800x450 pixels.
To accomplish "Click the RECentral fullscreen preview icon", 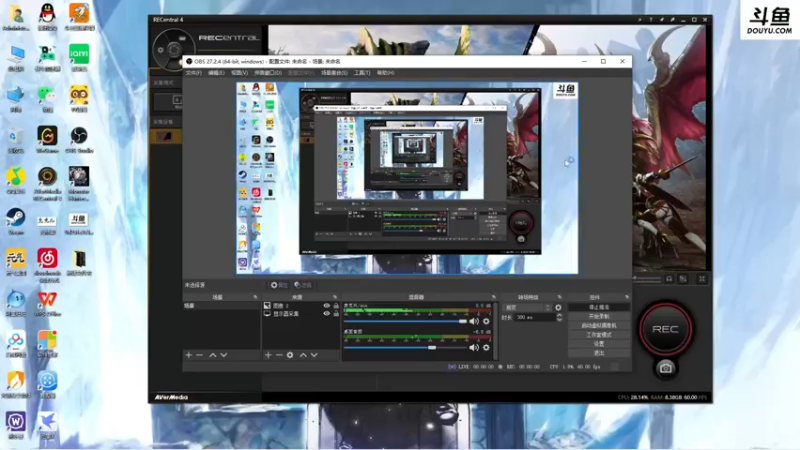I will click(x=702, y=279).
